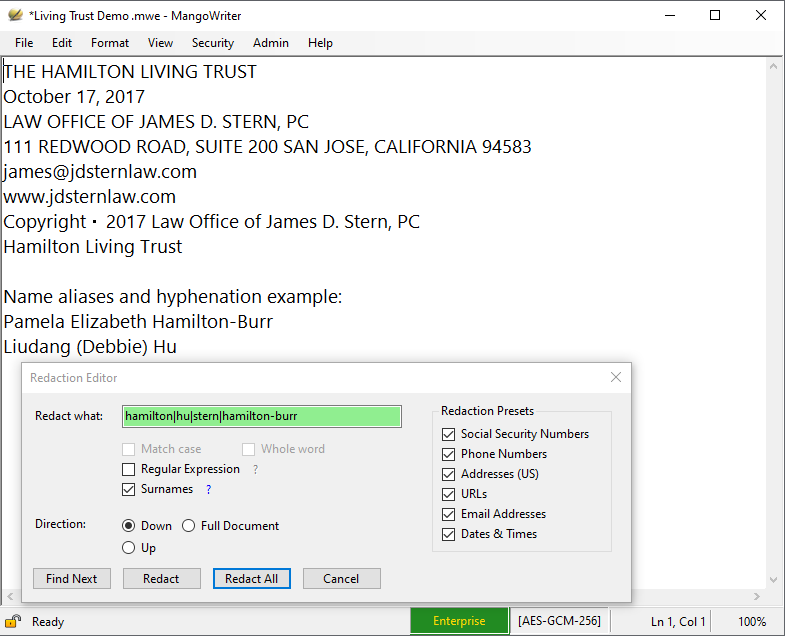Click the AES-GCM-256 encryption indicator
The height and width of the screenshot is (636, 785).
559,621
